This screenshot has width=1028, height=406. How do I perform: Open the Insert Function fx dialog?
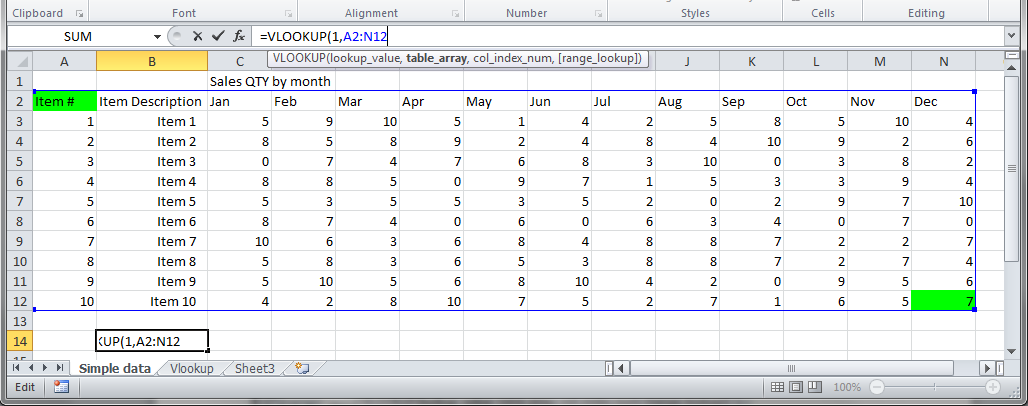[x=239, y=36]
